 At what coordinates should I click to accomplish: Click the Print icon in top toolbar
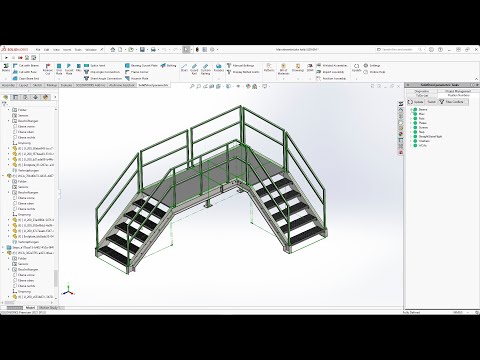pyautogui.click(x=153, y=50)
